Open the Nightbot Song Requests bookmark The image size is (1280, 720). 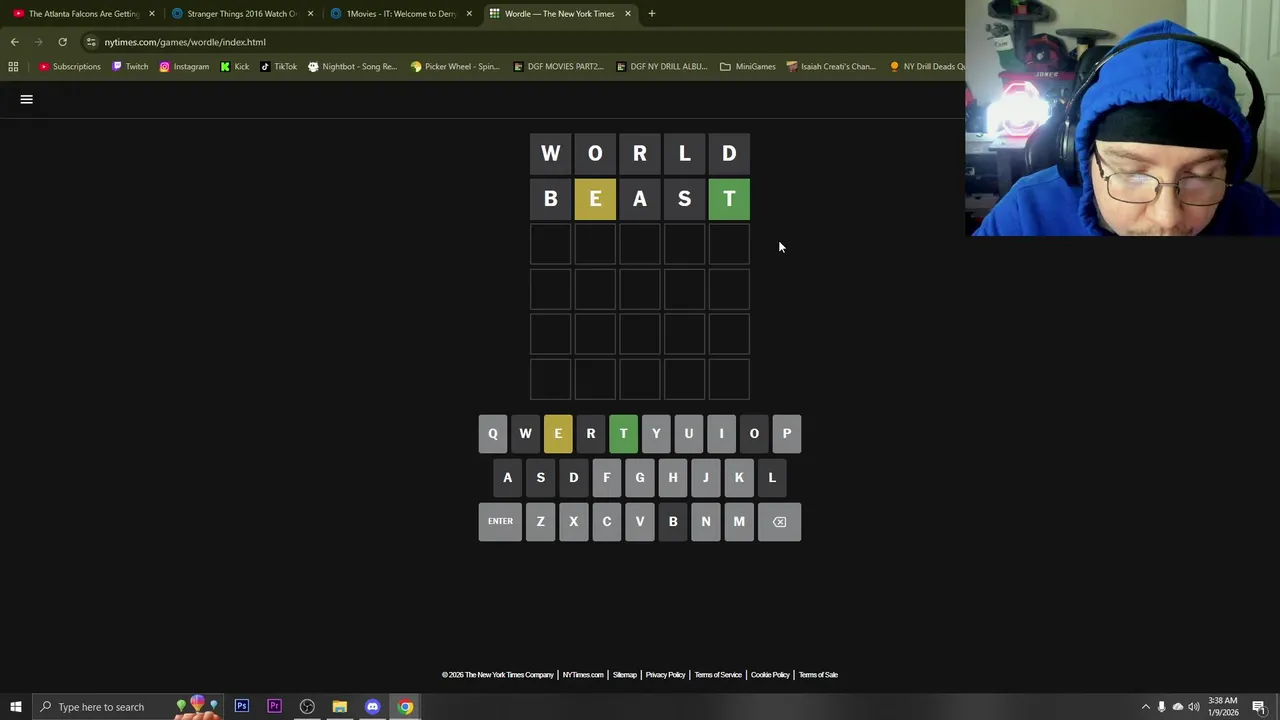tap(353, 66)
